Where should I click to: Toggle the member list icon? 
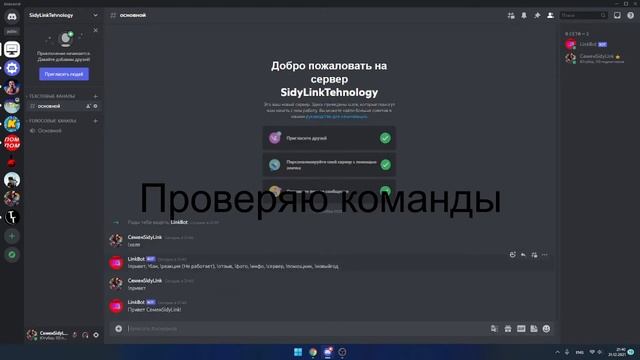tap(550, 16)
